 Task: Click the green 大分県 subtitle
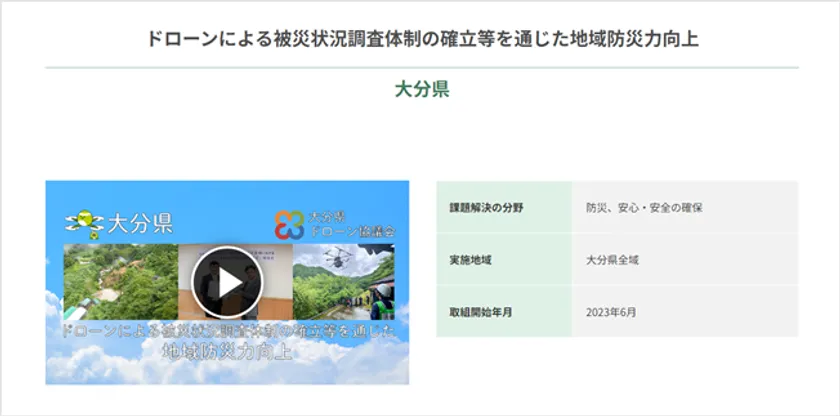(422, 89)
